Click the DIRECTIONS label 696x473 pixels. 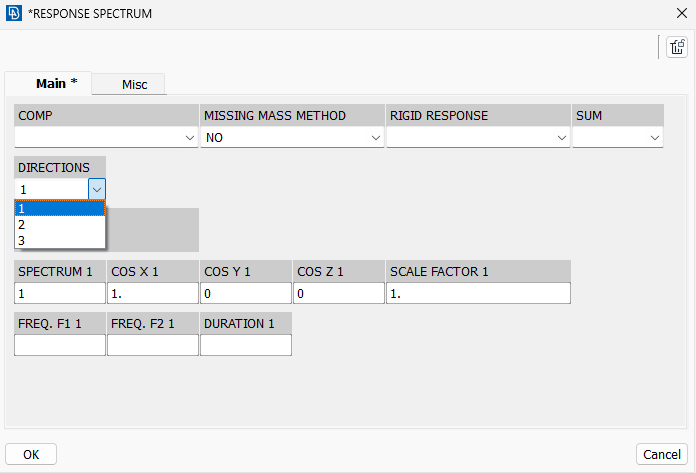[54, 168]
